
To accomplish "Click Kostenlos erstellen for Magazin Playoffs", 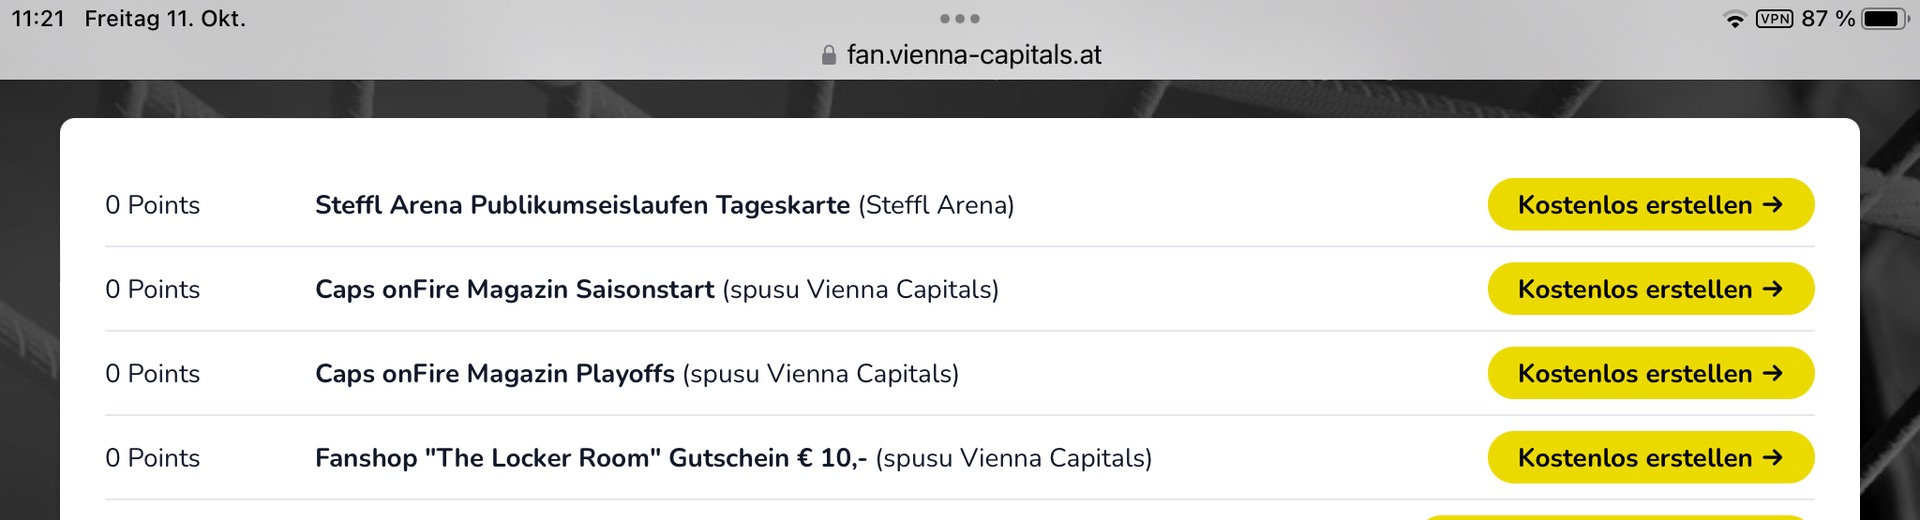I will click(1650, 373).
